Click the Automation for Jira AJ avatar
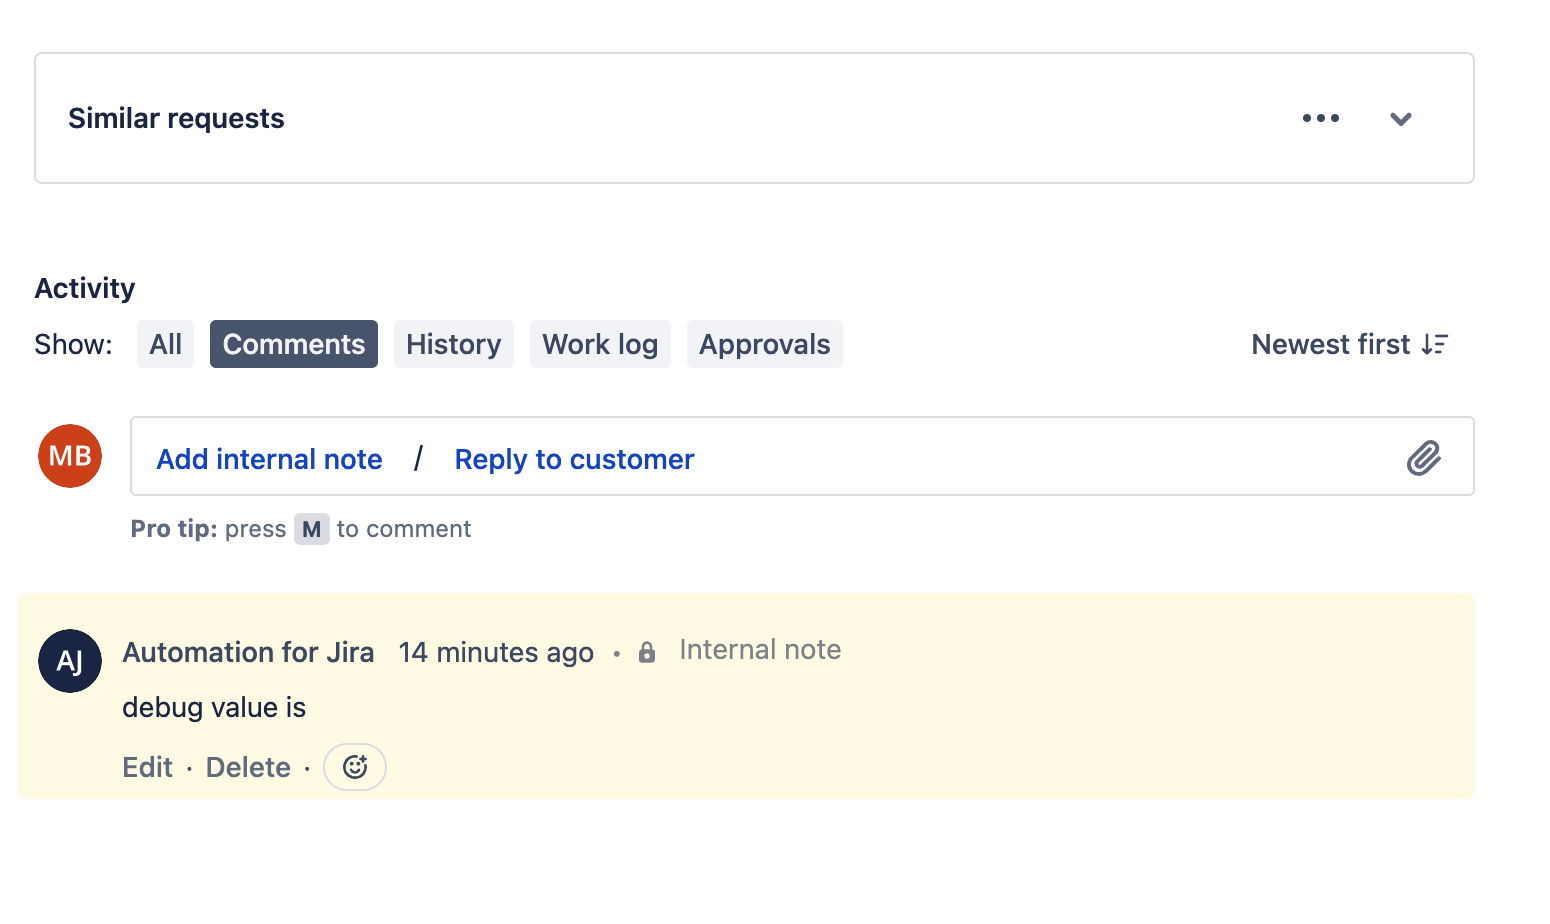 click(69, 661)
